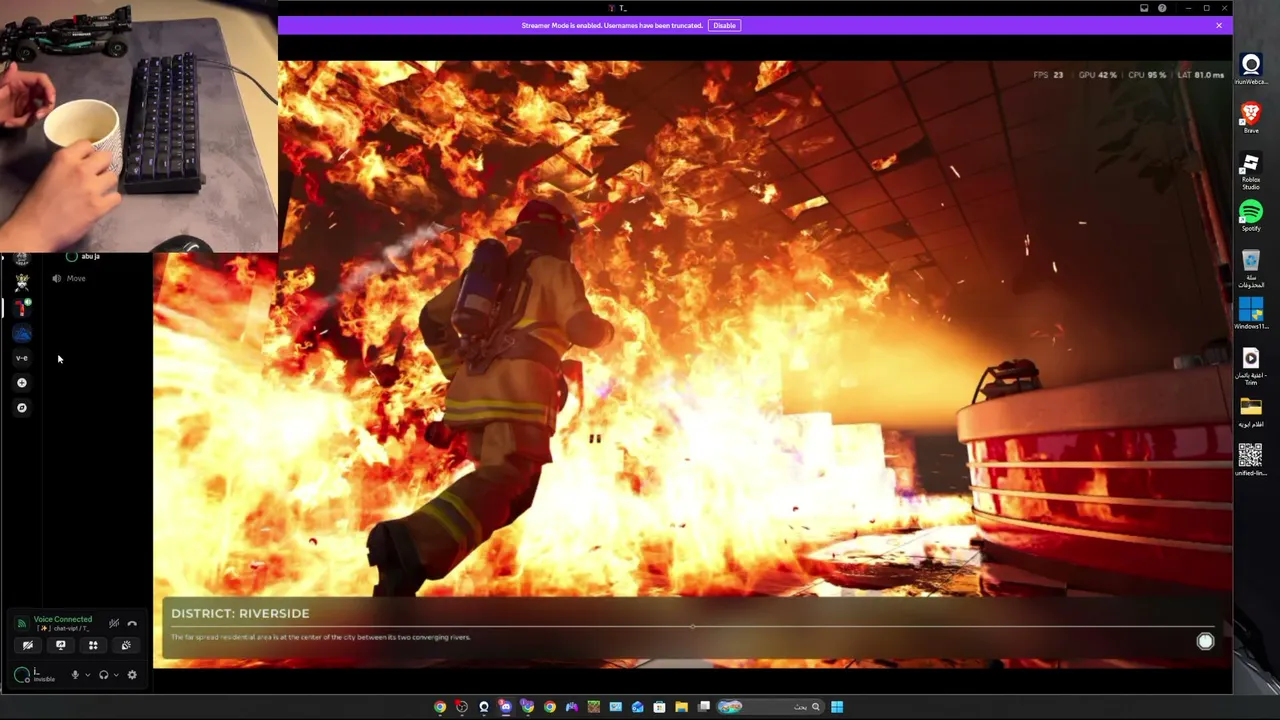
Task: Open the video file with Trim in its name
Action: [x=1251, y=366]
